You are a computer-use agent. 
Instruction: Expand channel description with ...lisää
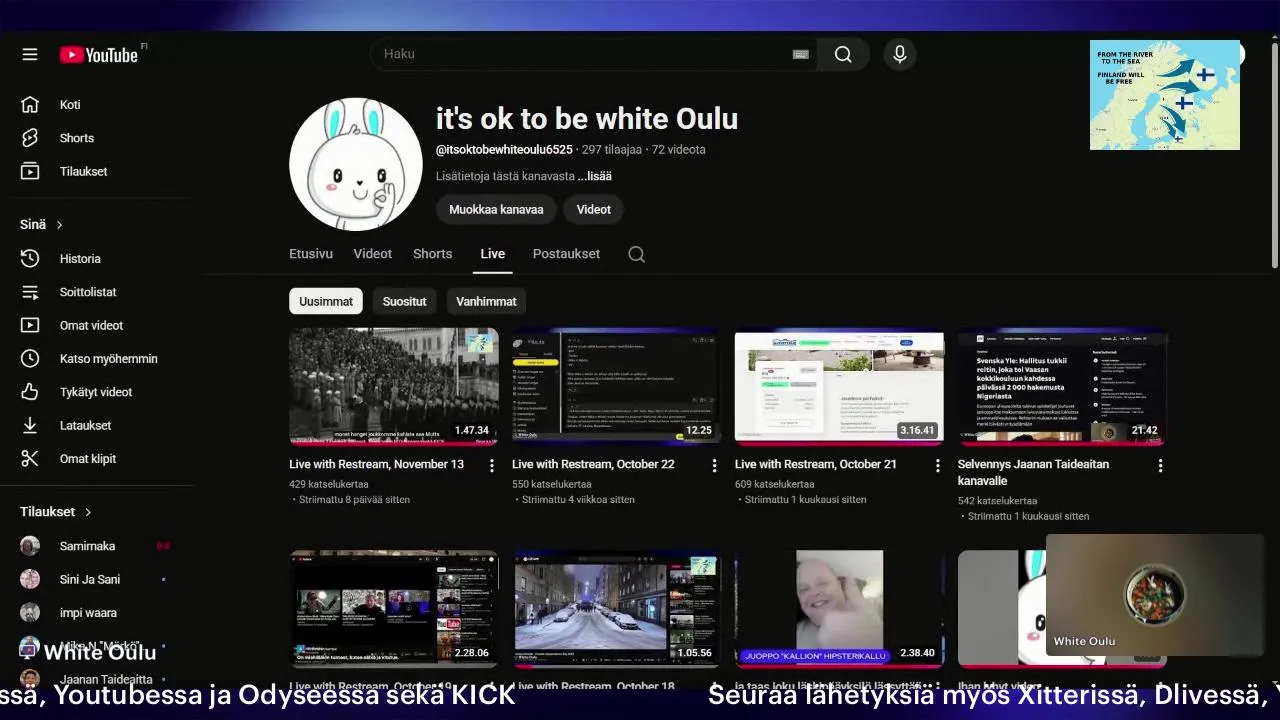pos(594,176)
